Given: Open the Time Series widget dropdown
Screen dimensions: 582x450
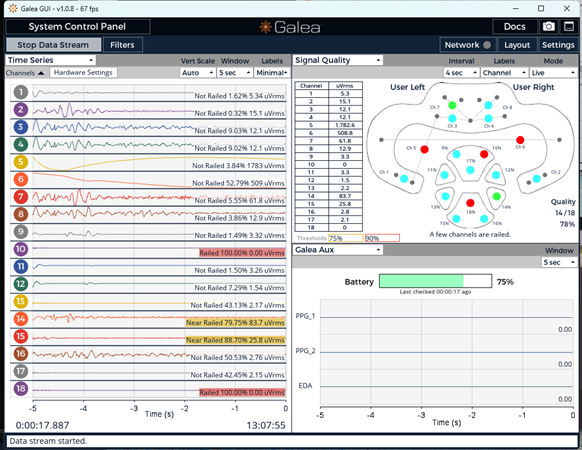Looking at the screenshot, I should pyautogui.click(x=50, y=60).
